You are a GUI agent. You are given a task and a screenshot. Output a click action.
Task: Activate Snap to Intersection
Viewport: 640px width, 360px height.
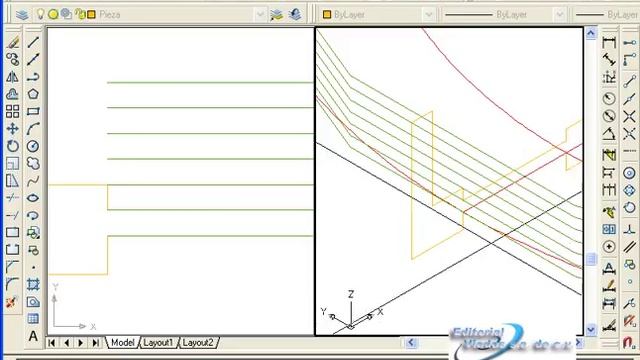click(629, 116)
